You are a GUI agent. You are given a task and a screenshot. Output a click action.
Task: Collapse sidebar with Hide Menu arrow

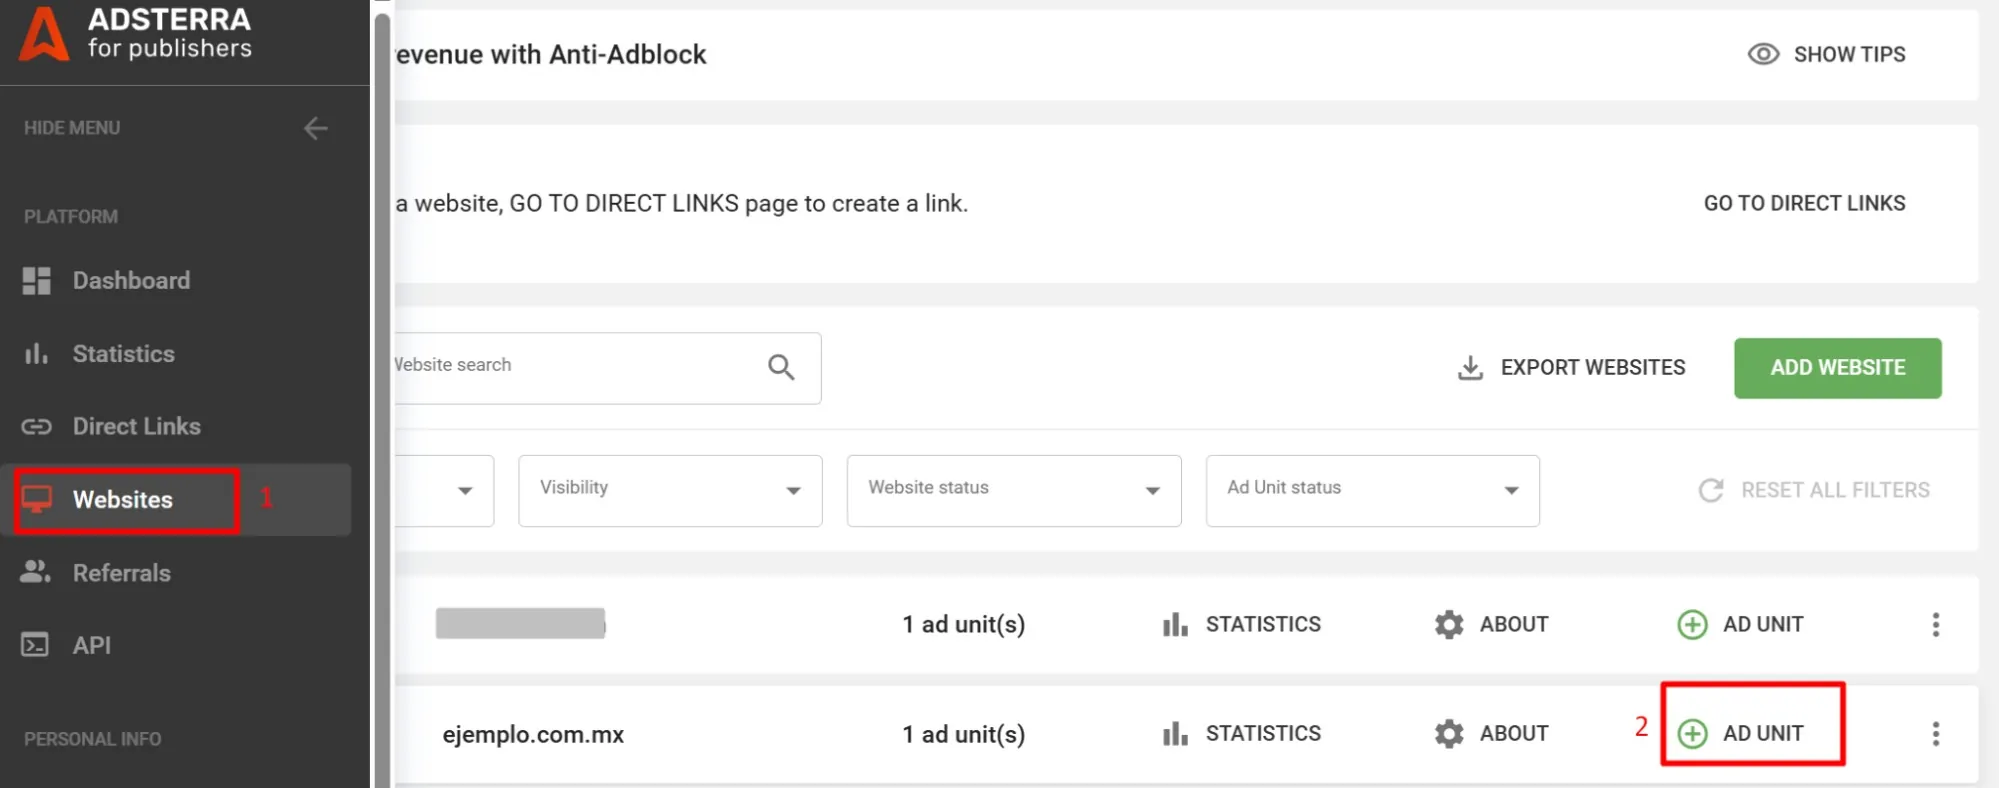click(x=315, y=128)
